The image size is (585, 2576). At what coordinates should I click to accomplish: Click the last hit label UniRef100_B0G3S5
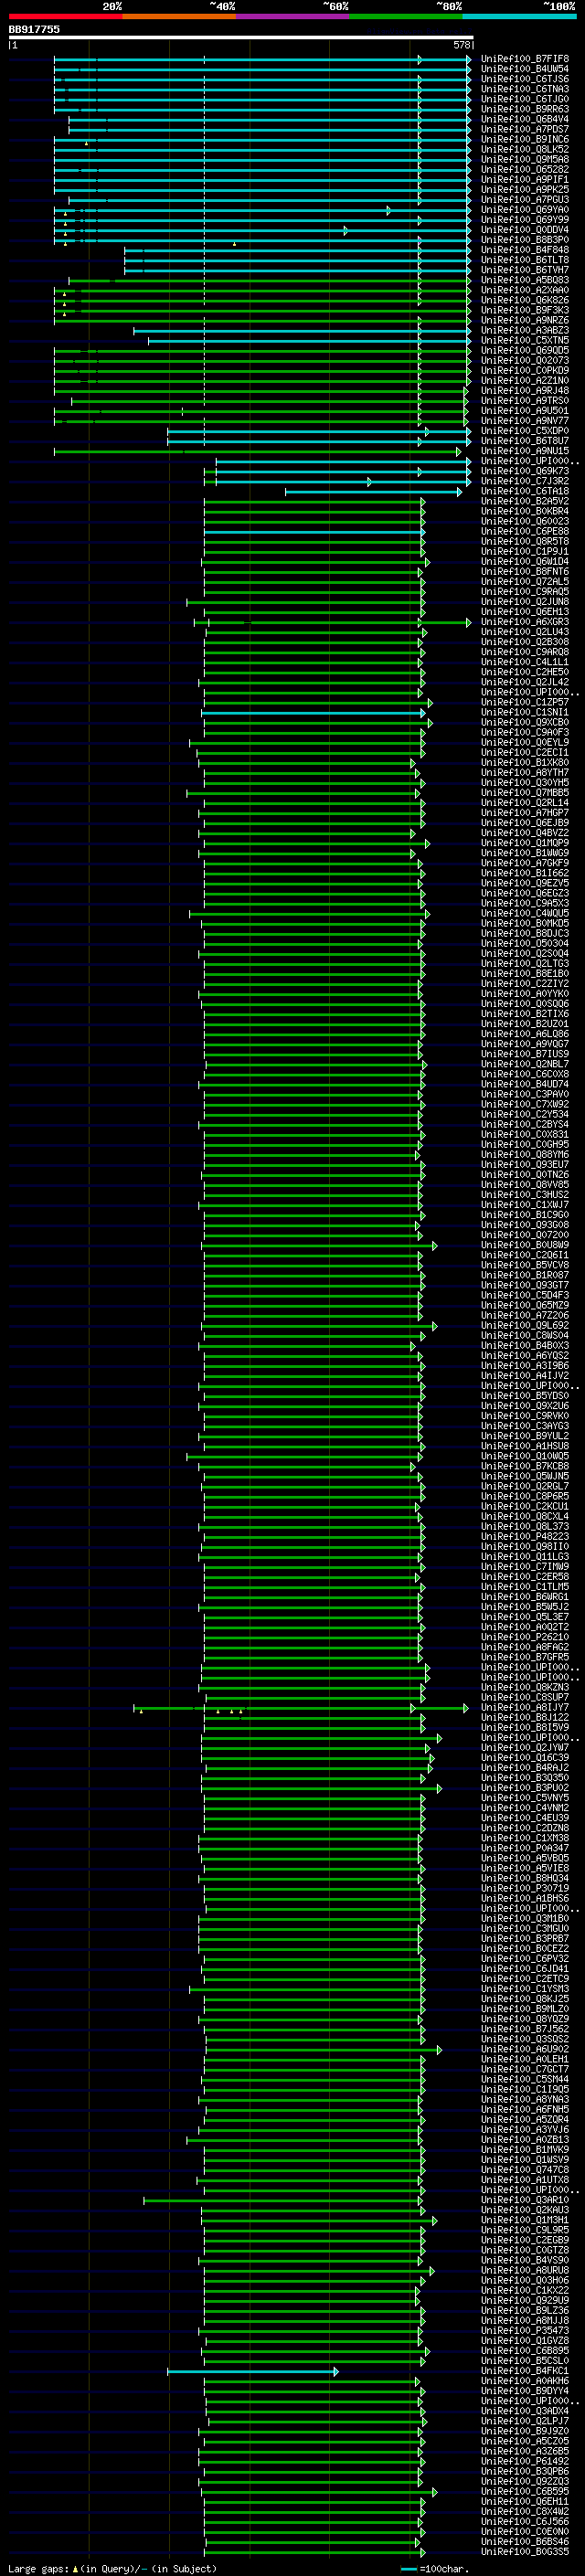coord(525,2552)
